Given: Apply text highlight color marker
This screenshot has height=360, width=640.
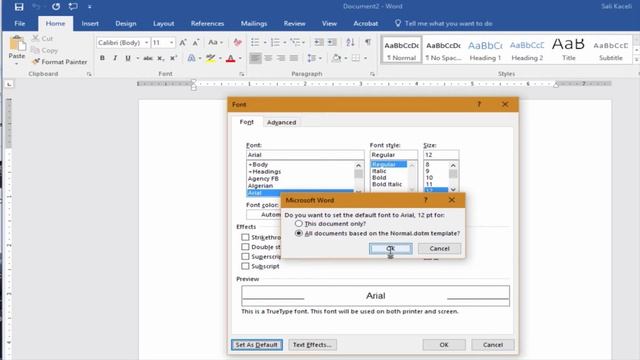Looking at the screenshot, I should [x=210, y=58].
